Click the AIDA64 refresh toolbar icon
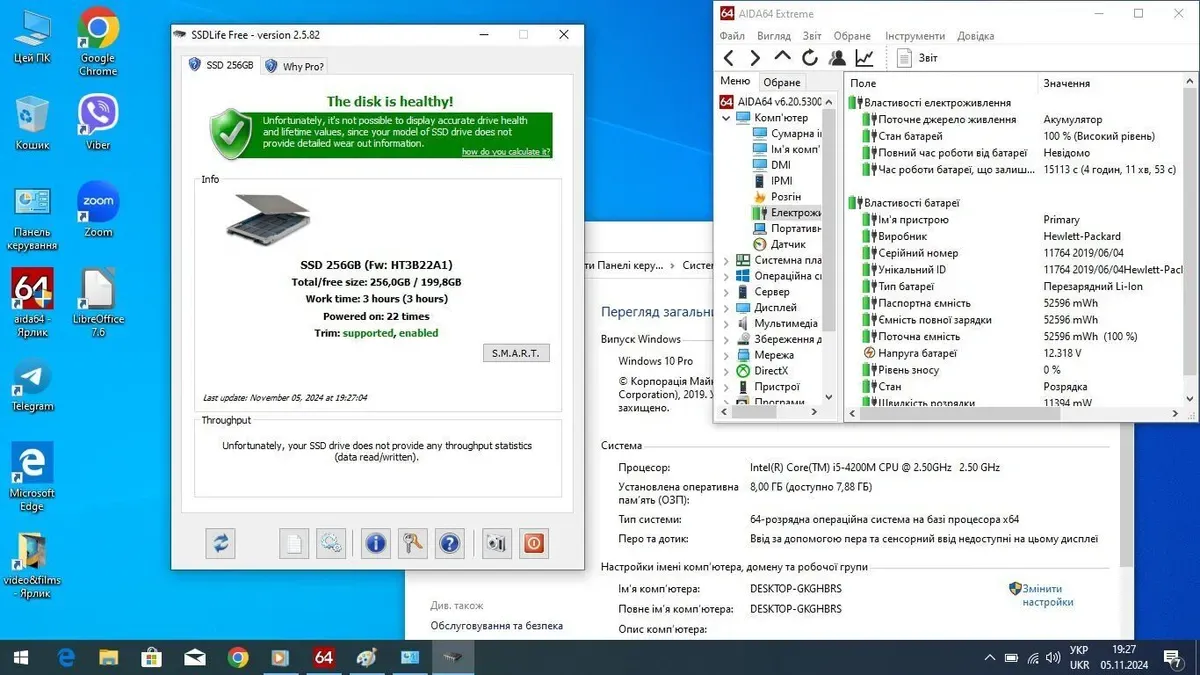This screenshot has height=675, width=1200. pos(810,58)
